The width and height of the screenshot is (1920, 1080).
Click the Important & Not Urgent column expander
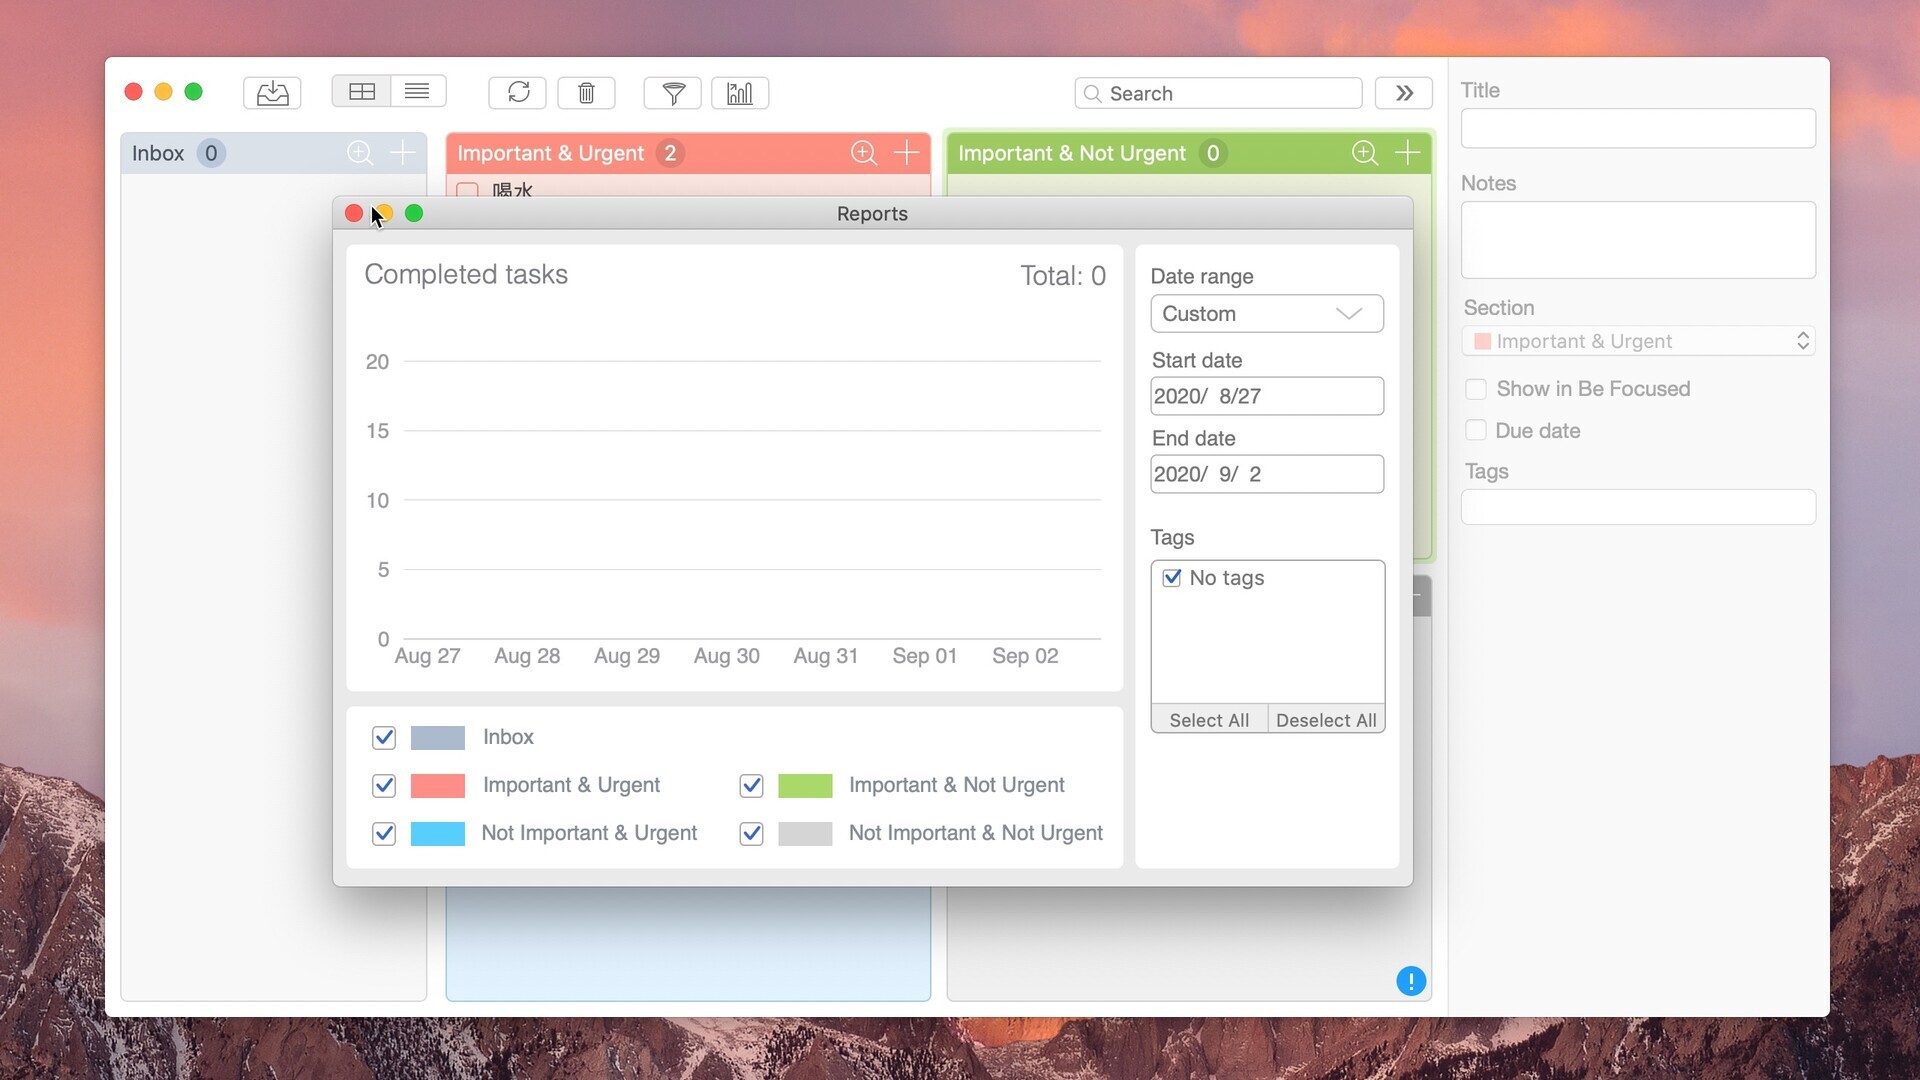click(x=1365, y=152)
